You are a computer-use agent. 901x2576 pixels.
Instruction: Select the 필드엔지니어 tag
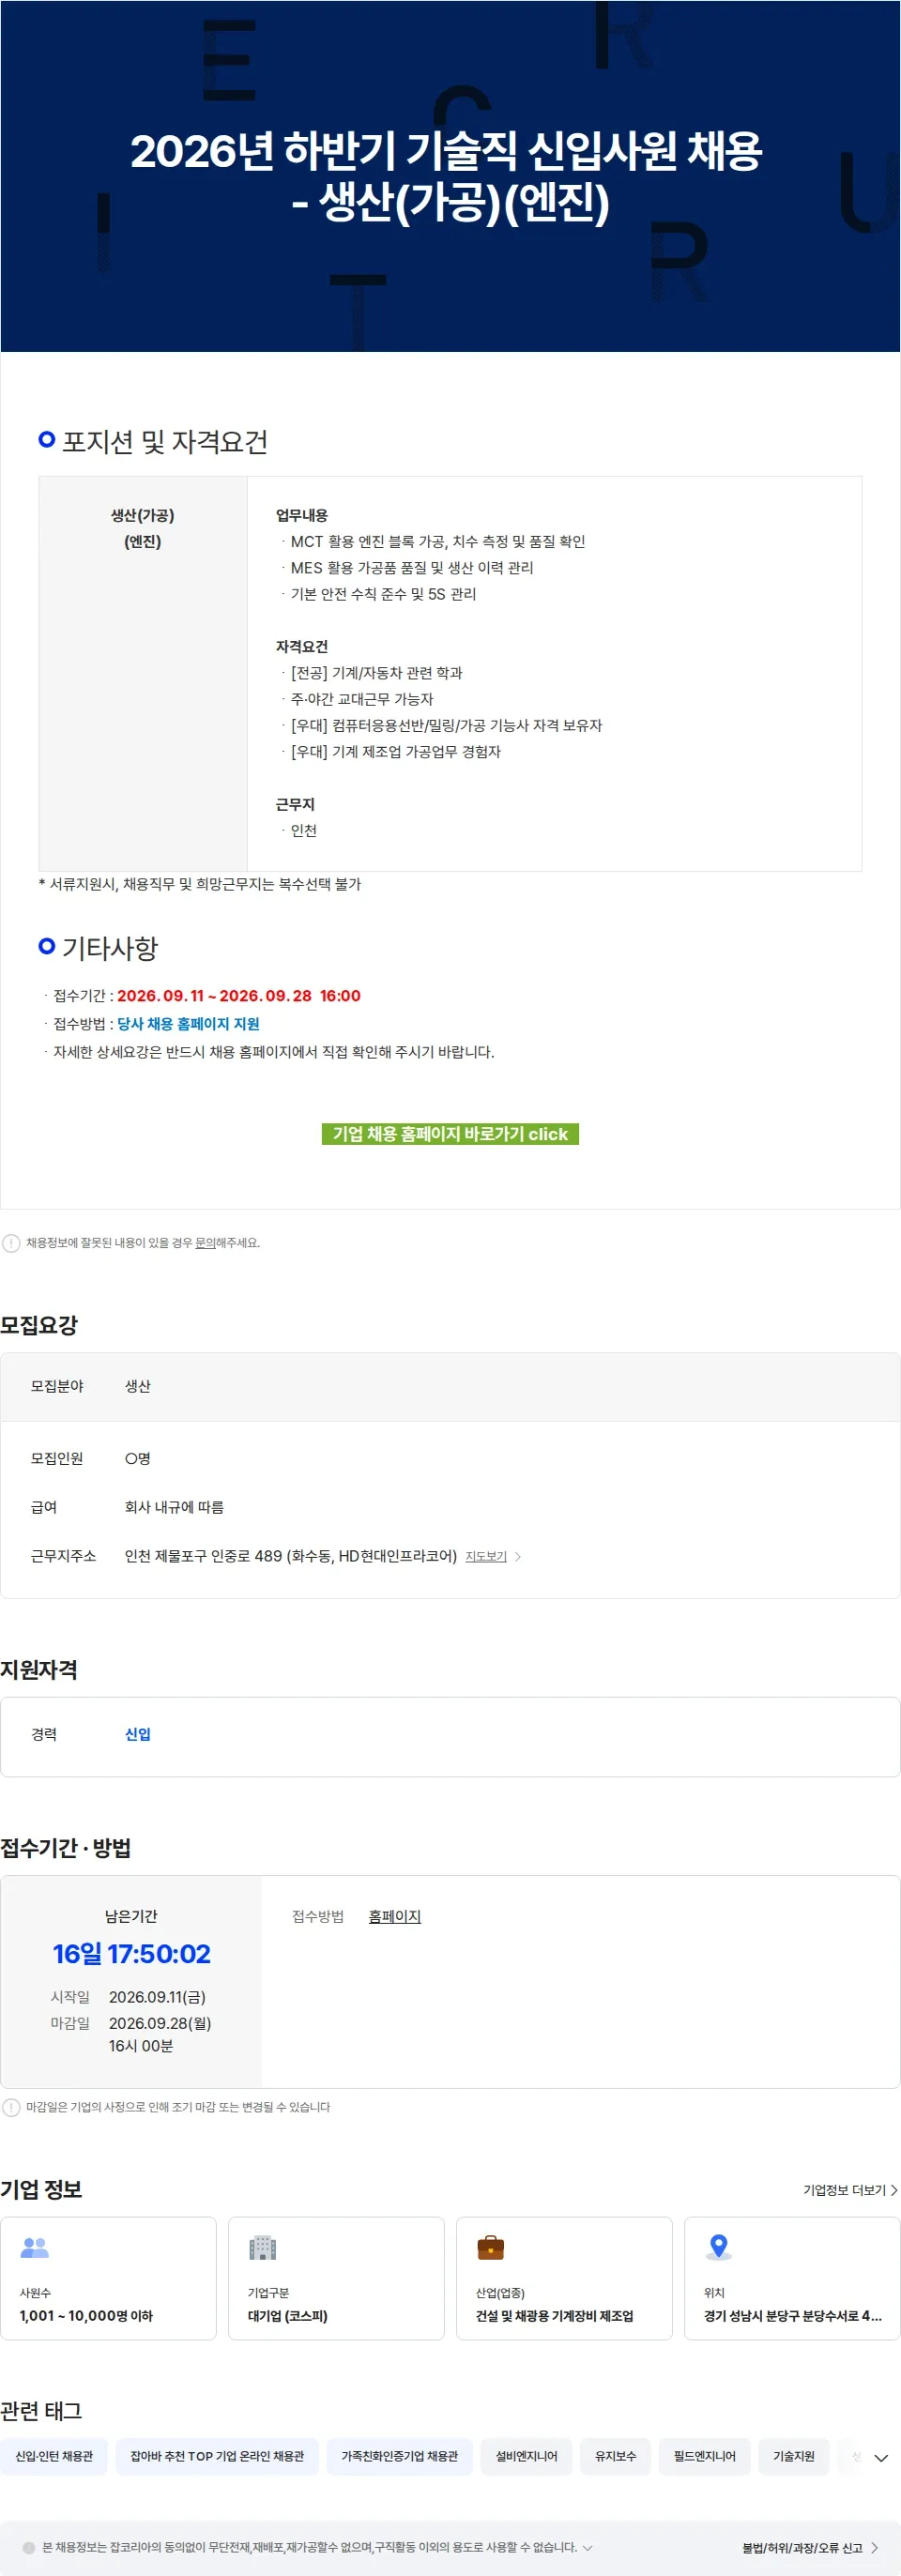[x=704, y=2456]
